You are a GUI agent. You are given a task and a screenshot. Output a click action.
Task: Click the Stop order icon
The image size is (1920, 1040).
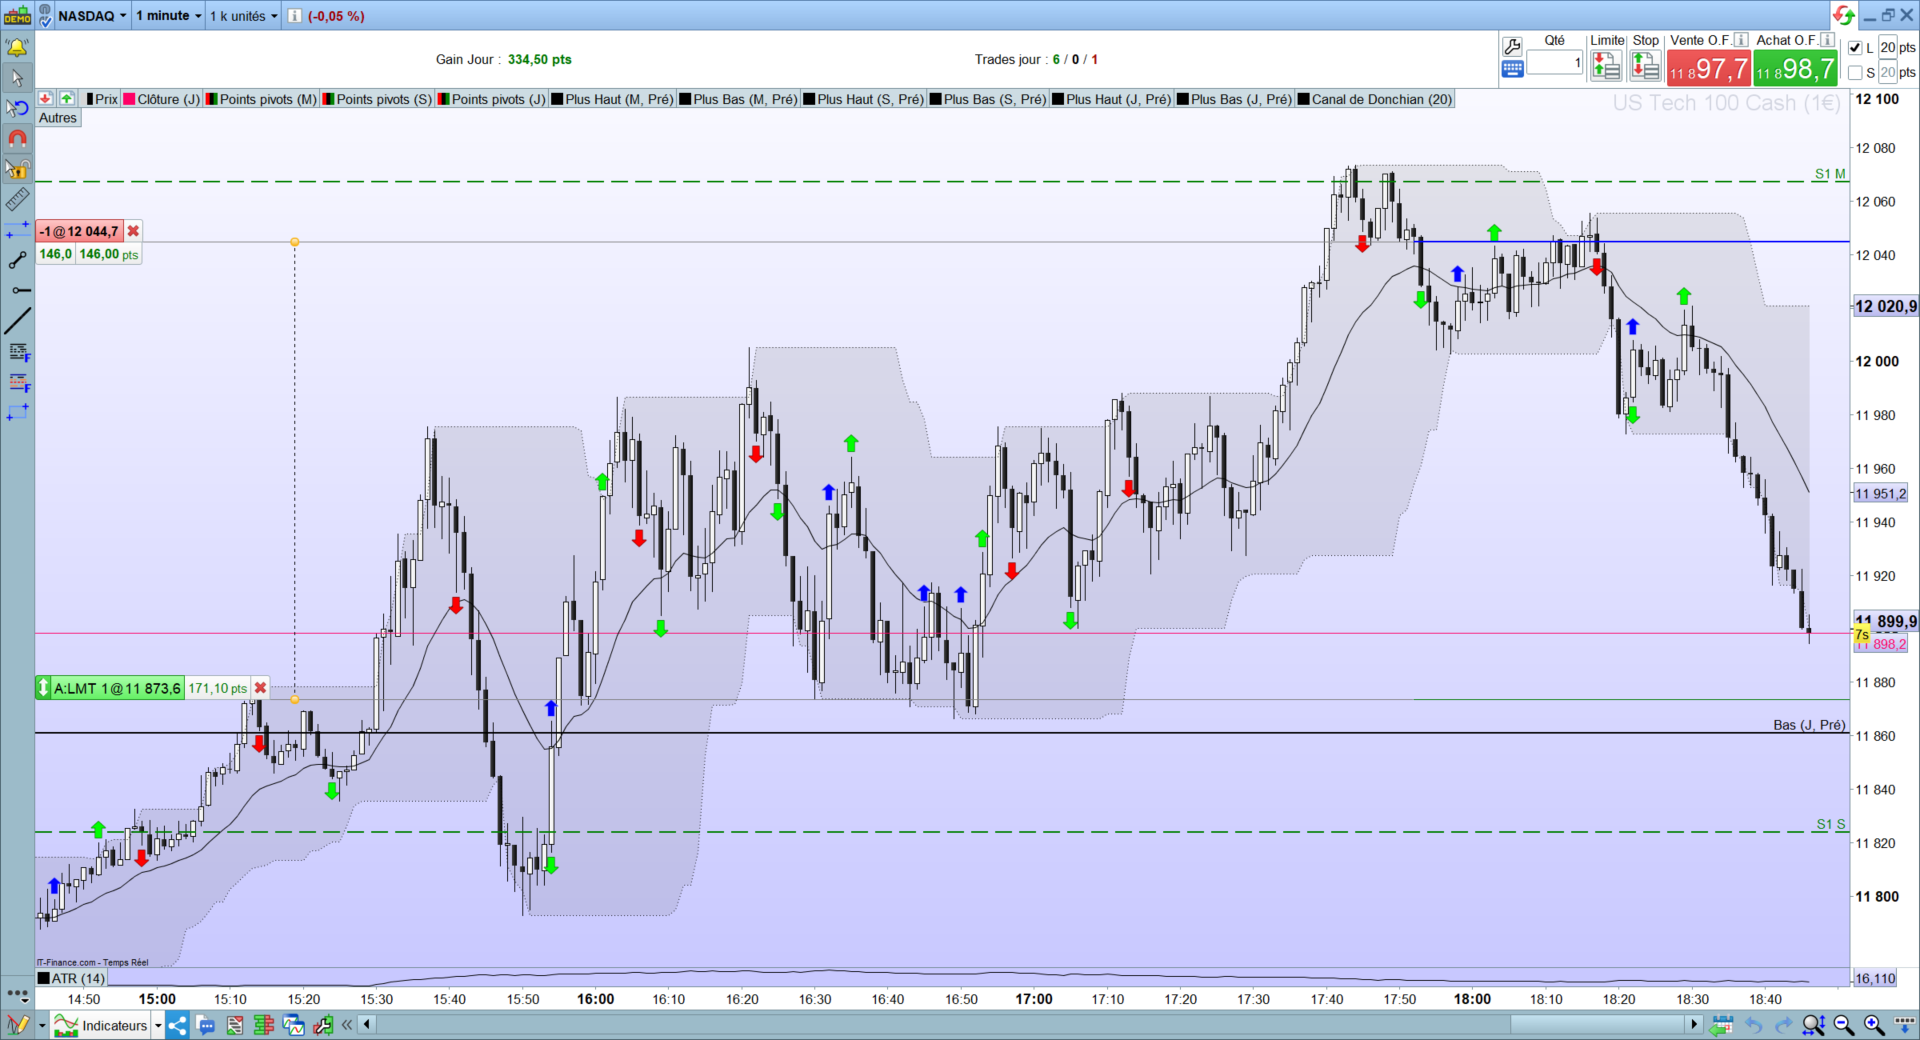(1645, 66)
